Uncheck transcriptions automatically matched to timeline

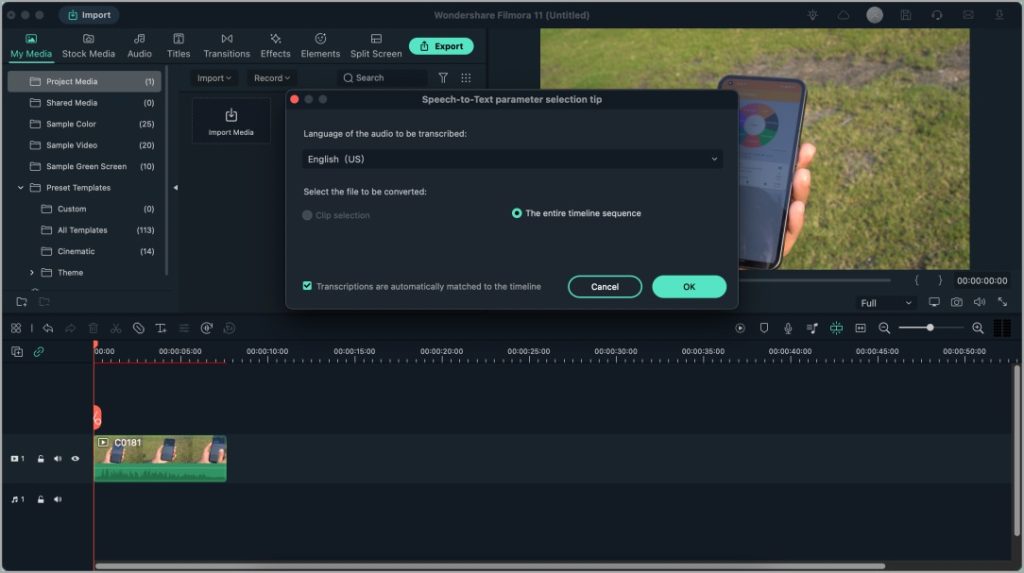(x=307, y=286)
